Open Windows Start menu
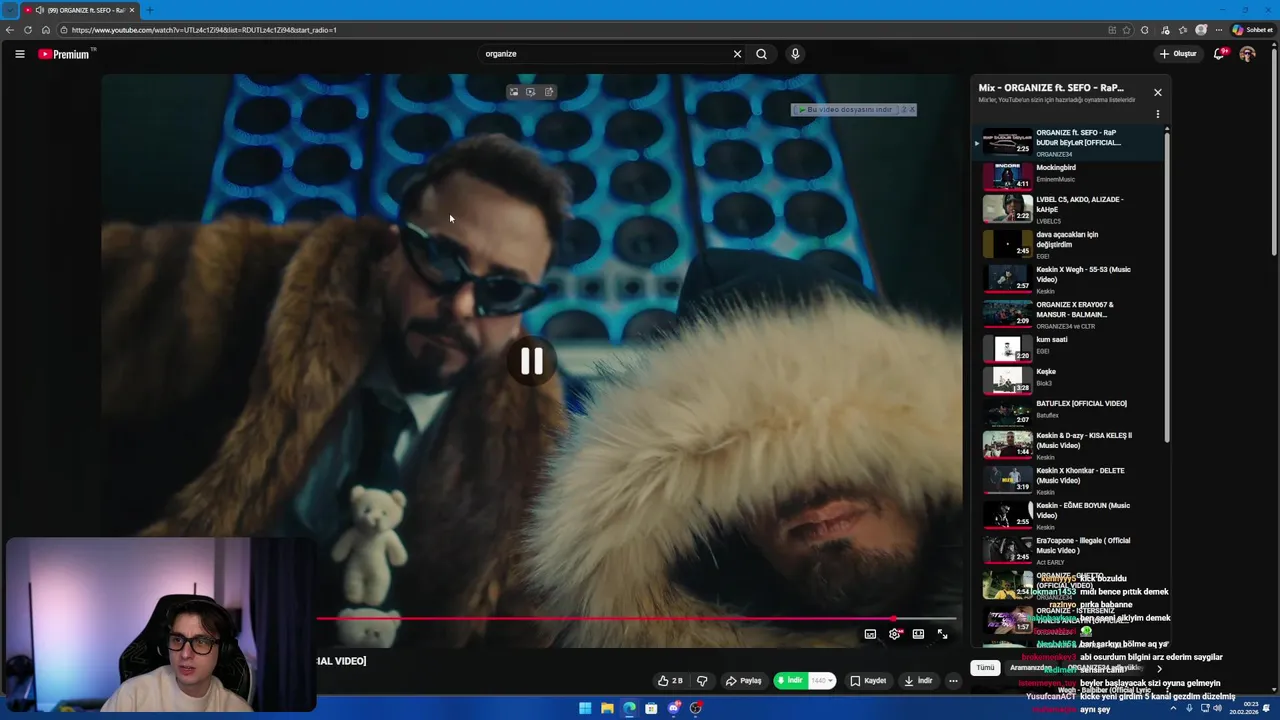The image size is (1280, 720). pyautogui.click(x=585, y=708)
